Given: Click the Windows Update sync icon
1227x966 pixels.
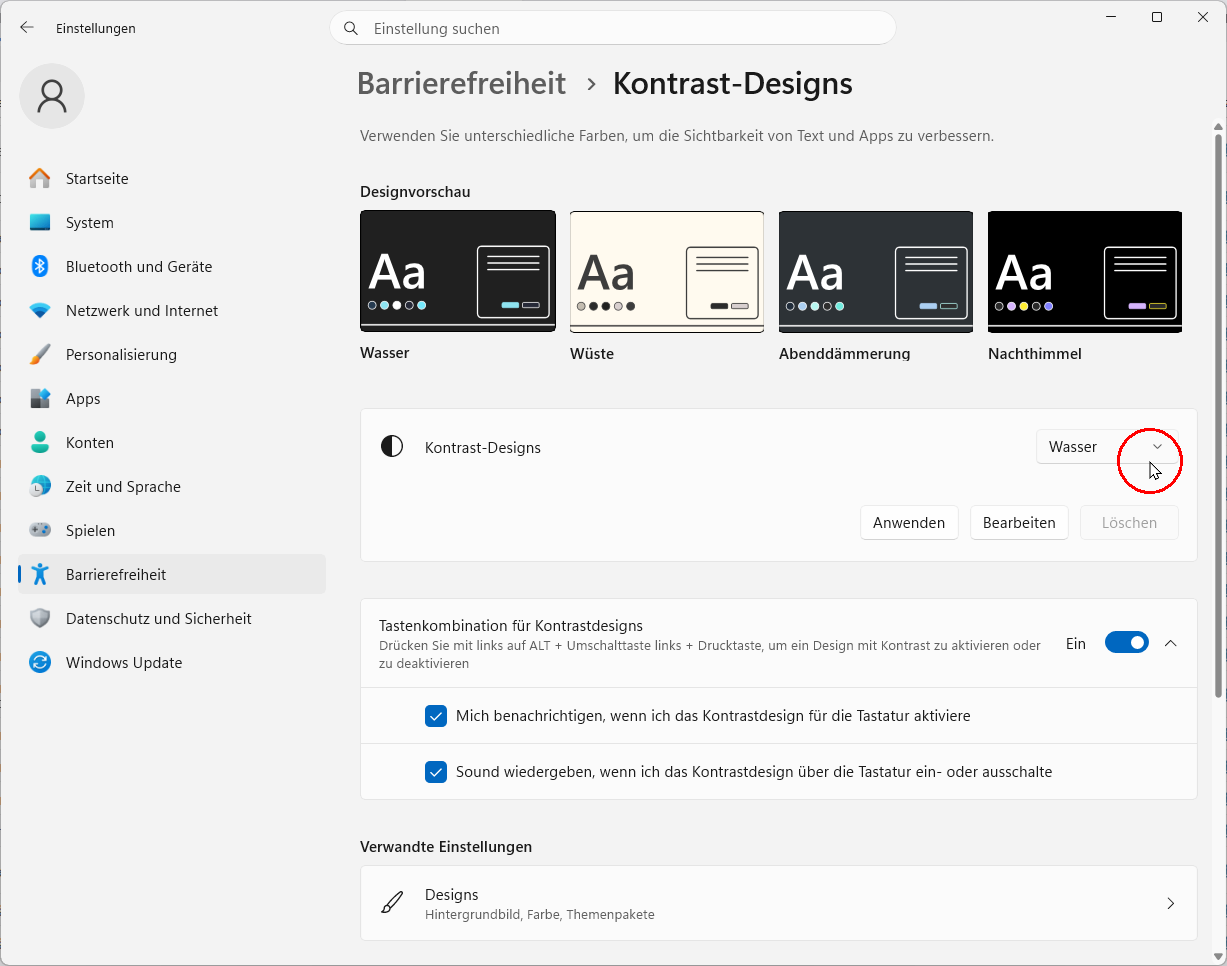Looking at the screenshot, I should coord(40,663).
